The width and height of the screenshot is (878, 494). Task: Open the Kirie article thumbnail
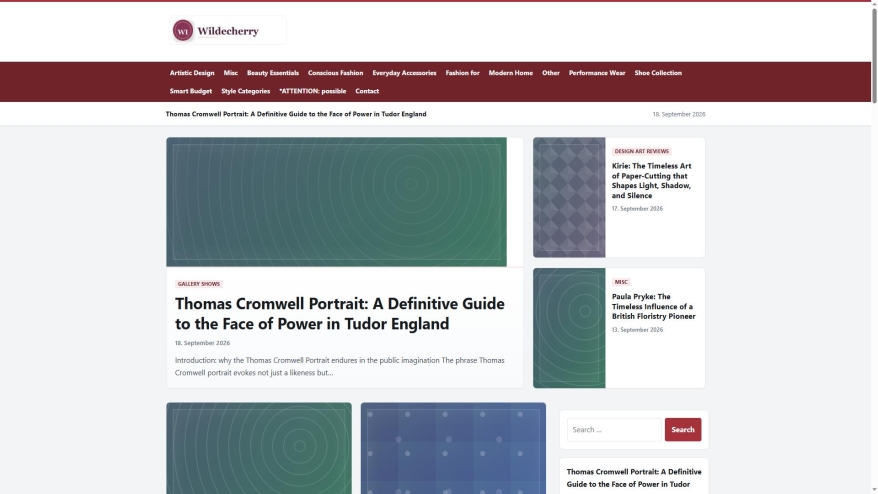tap(569, 197)
